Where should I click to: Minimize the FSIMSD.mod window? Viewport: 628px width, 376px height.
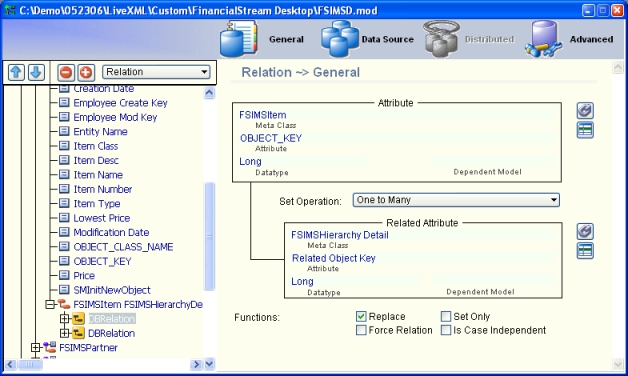coord(588,10)
